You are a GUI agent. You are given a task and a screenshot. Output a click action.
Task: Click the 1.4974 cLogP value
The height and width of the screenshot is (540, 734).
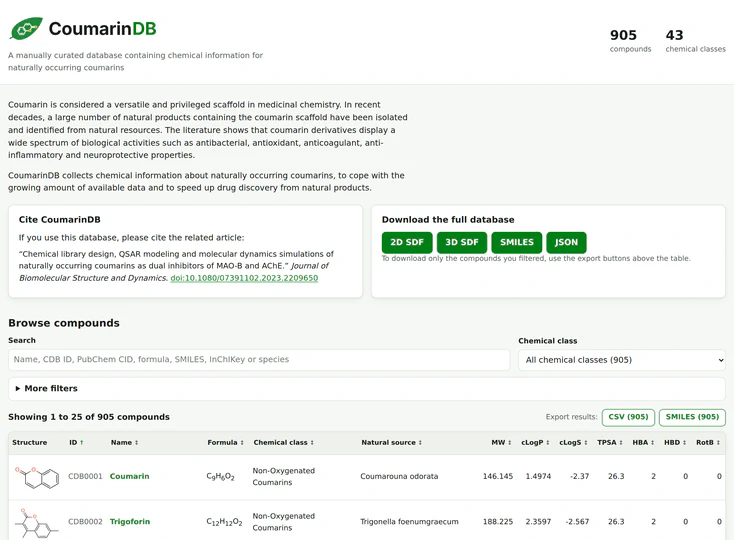pos(538,476)
